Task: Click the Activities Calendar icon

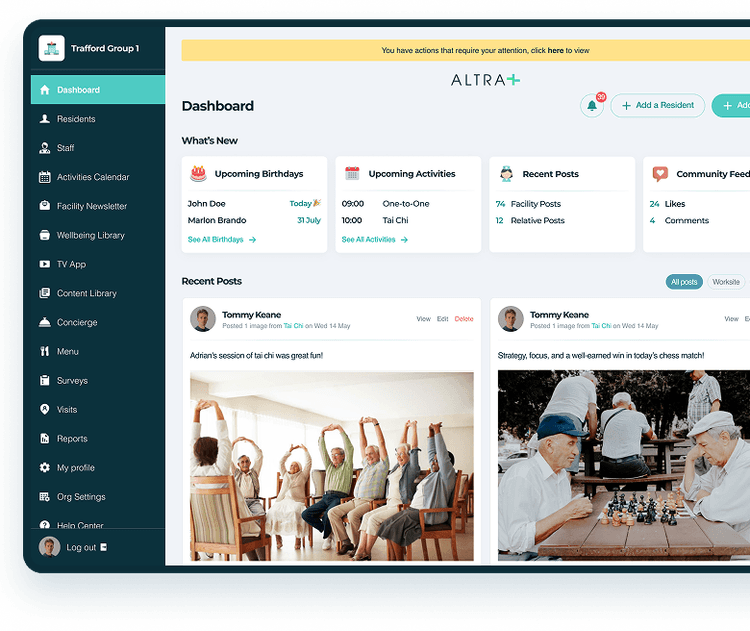Action: pos(44,177)
